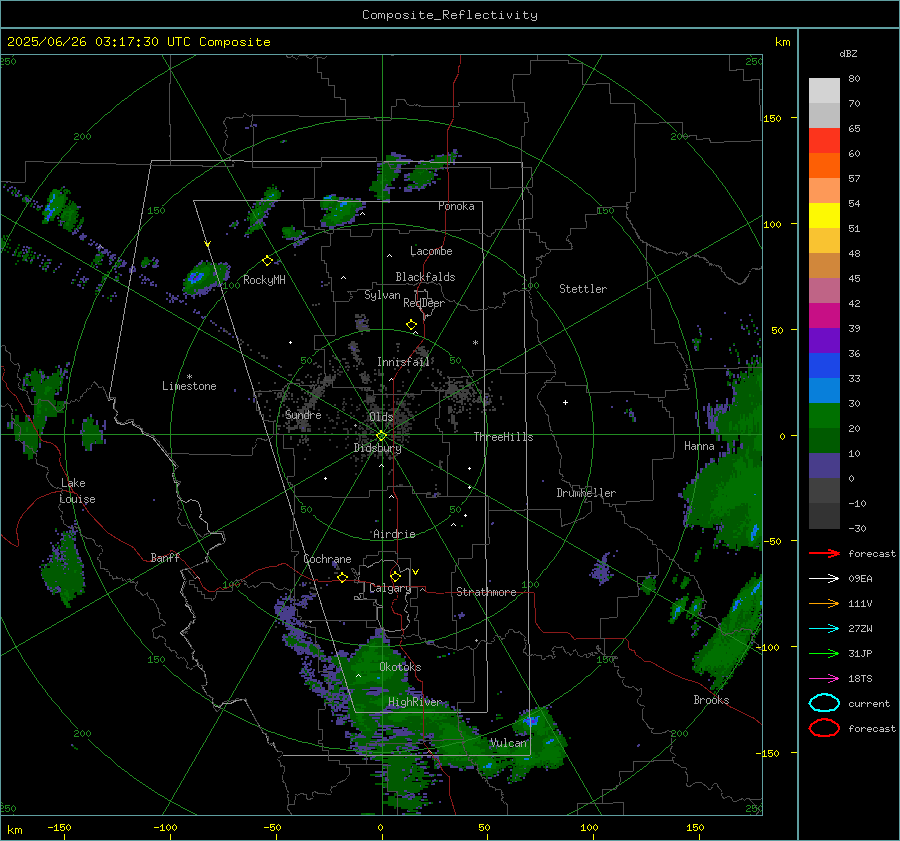
Task: Click the red forecast ellipse legend icon
Action: tap(824, 728)
